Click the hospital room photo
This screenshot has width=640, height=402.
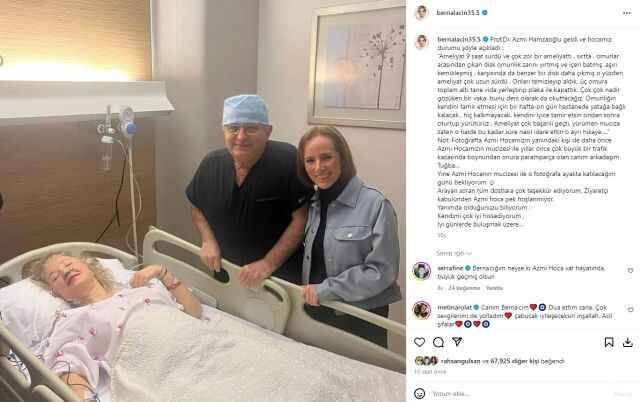click(x=203, y=201)
